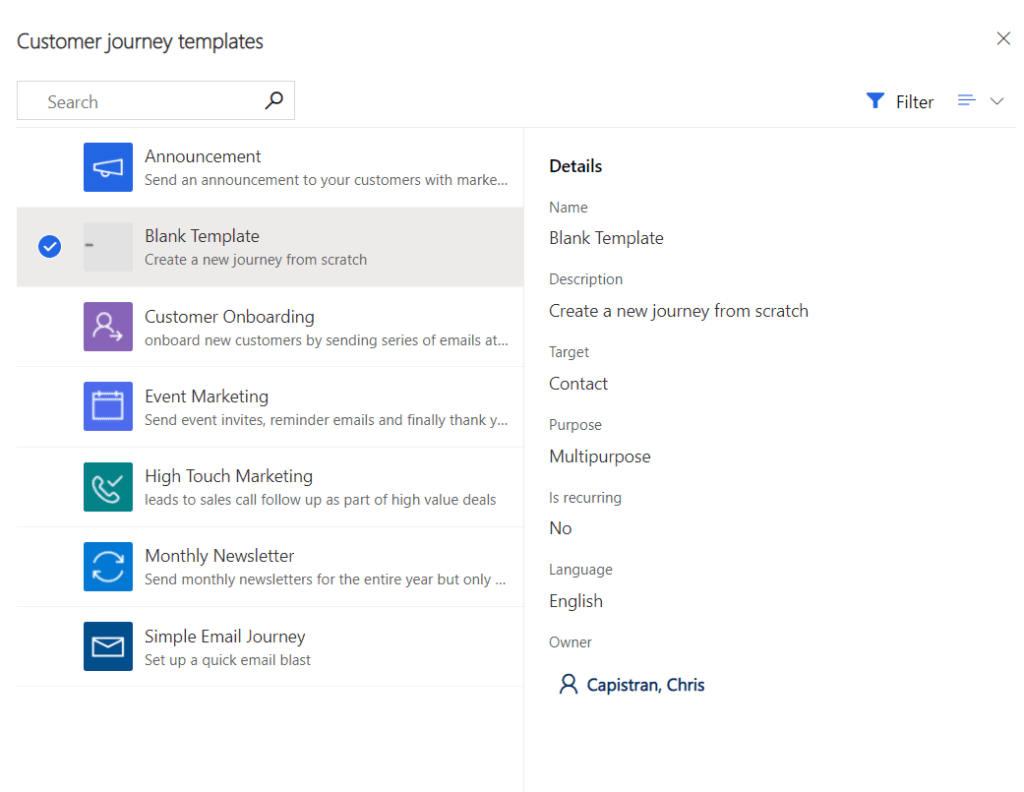1024x792 pixels.
Task: Click the High Touch Marketing phone icon
Action: click(108, 487)
